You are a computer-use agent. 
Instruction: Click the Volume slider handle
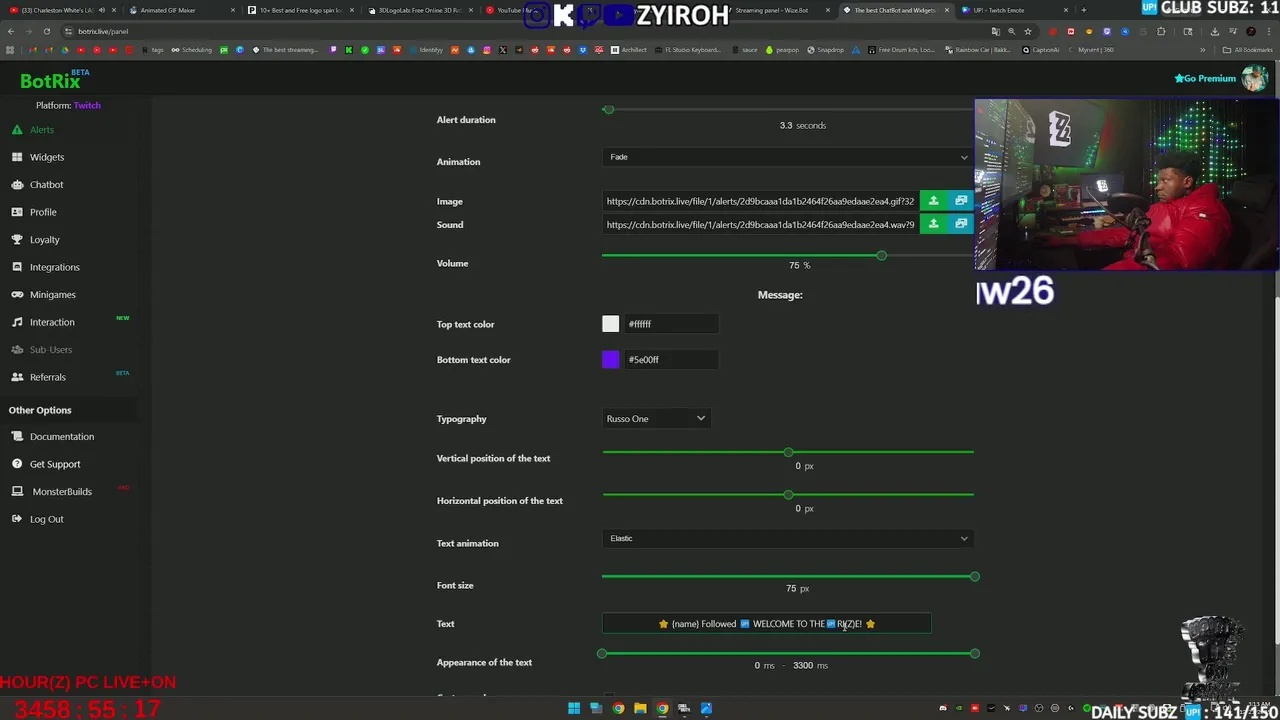tap(881, 256)
